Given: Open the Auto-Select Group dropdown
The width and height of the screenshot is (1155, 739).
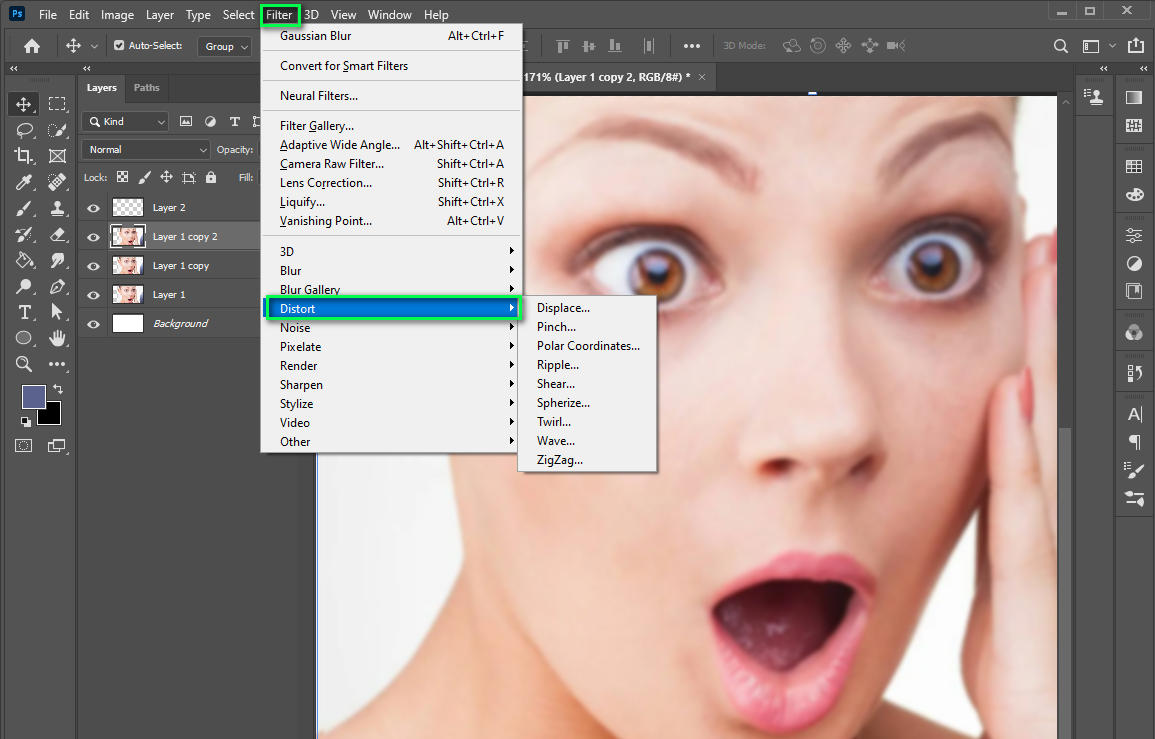Looking at the screenshot, I should pos(224,45).
